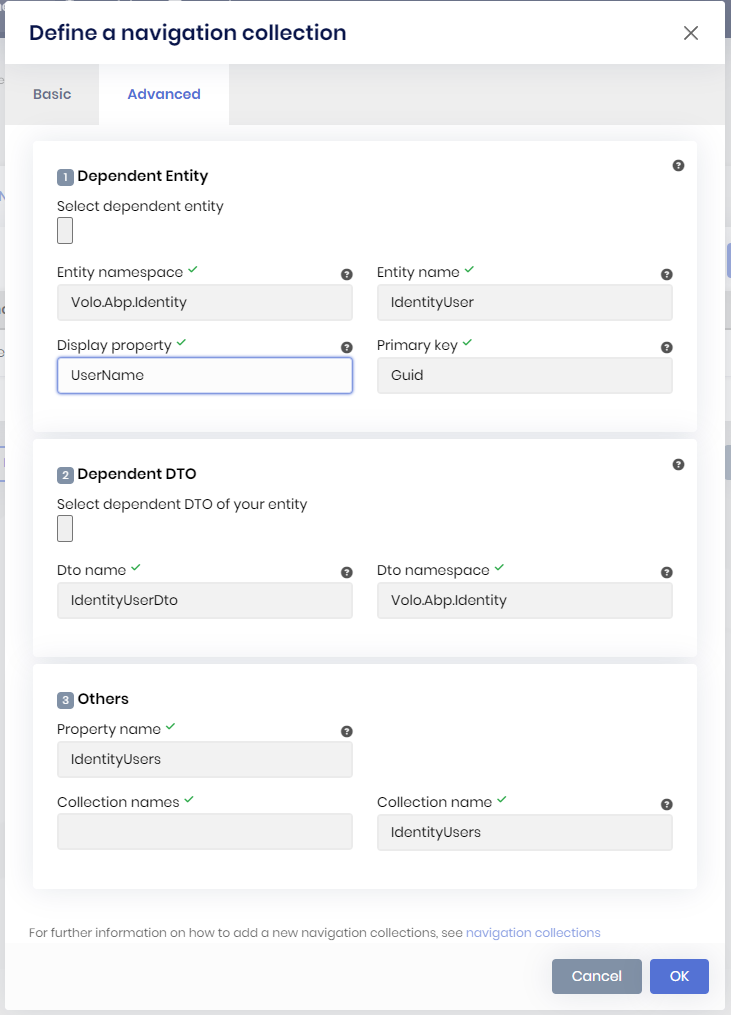This screenshot has height=1015, width=731.
Task: Click Dependent DTO section help icon
Action: (678, 464)
